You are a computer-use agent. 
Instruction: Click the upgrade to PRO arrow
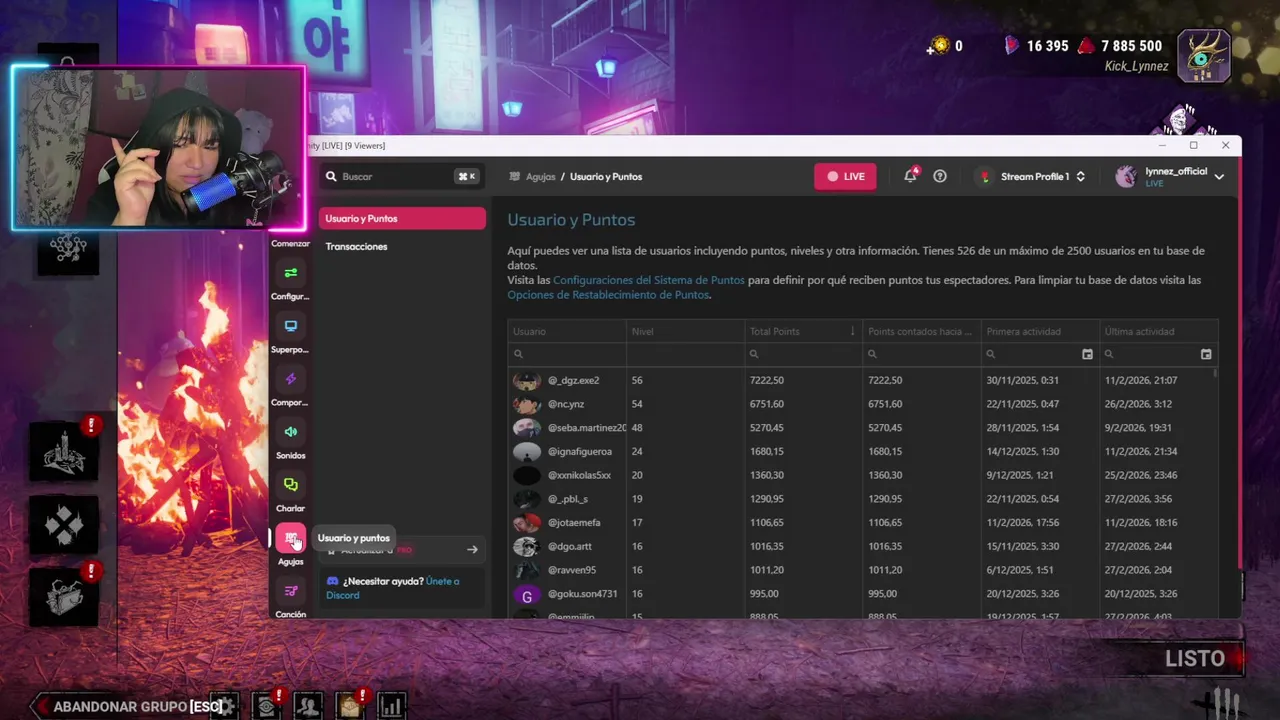[472, 549]
